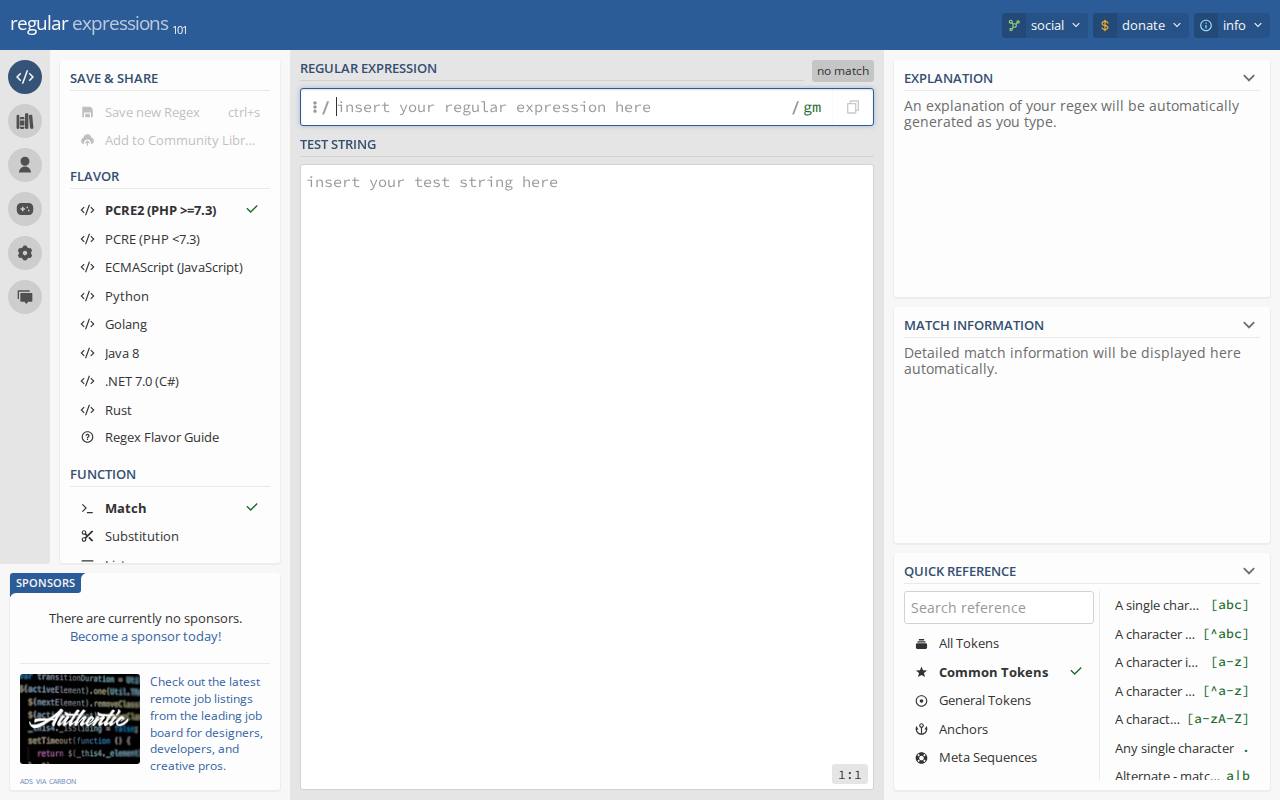Switch function to Substitution
The image size is (1280, 800).
pos(141,536)
